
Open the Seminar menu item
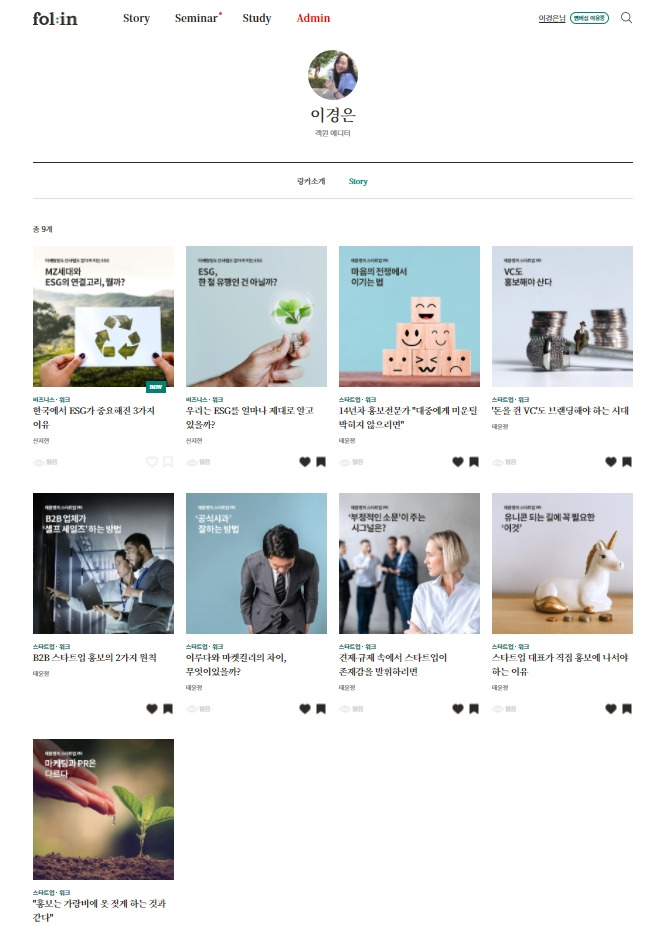(197, 18)
